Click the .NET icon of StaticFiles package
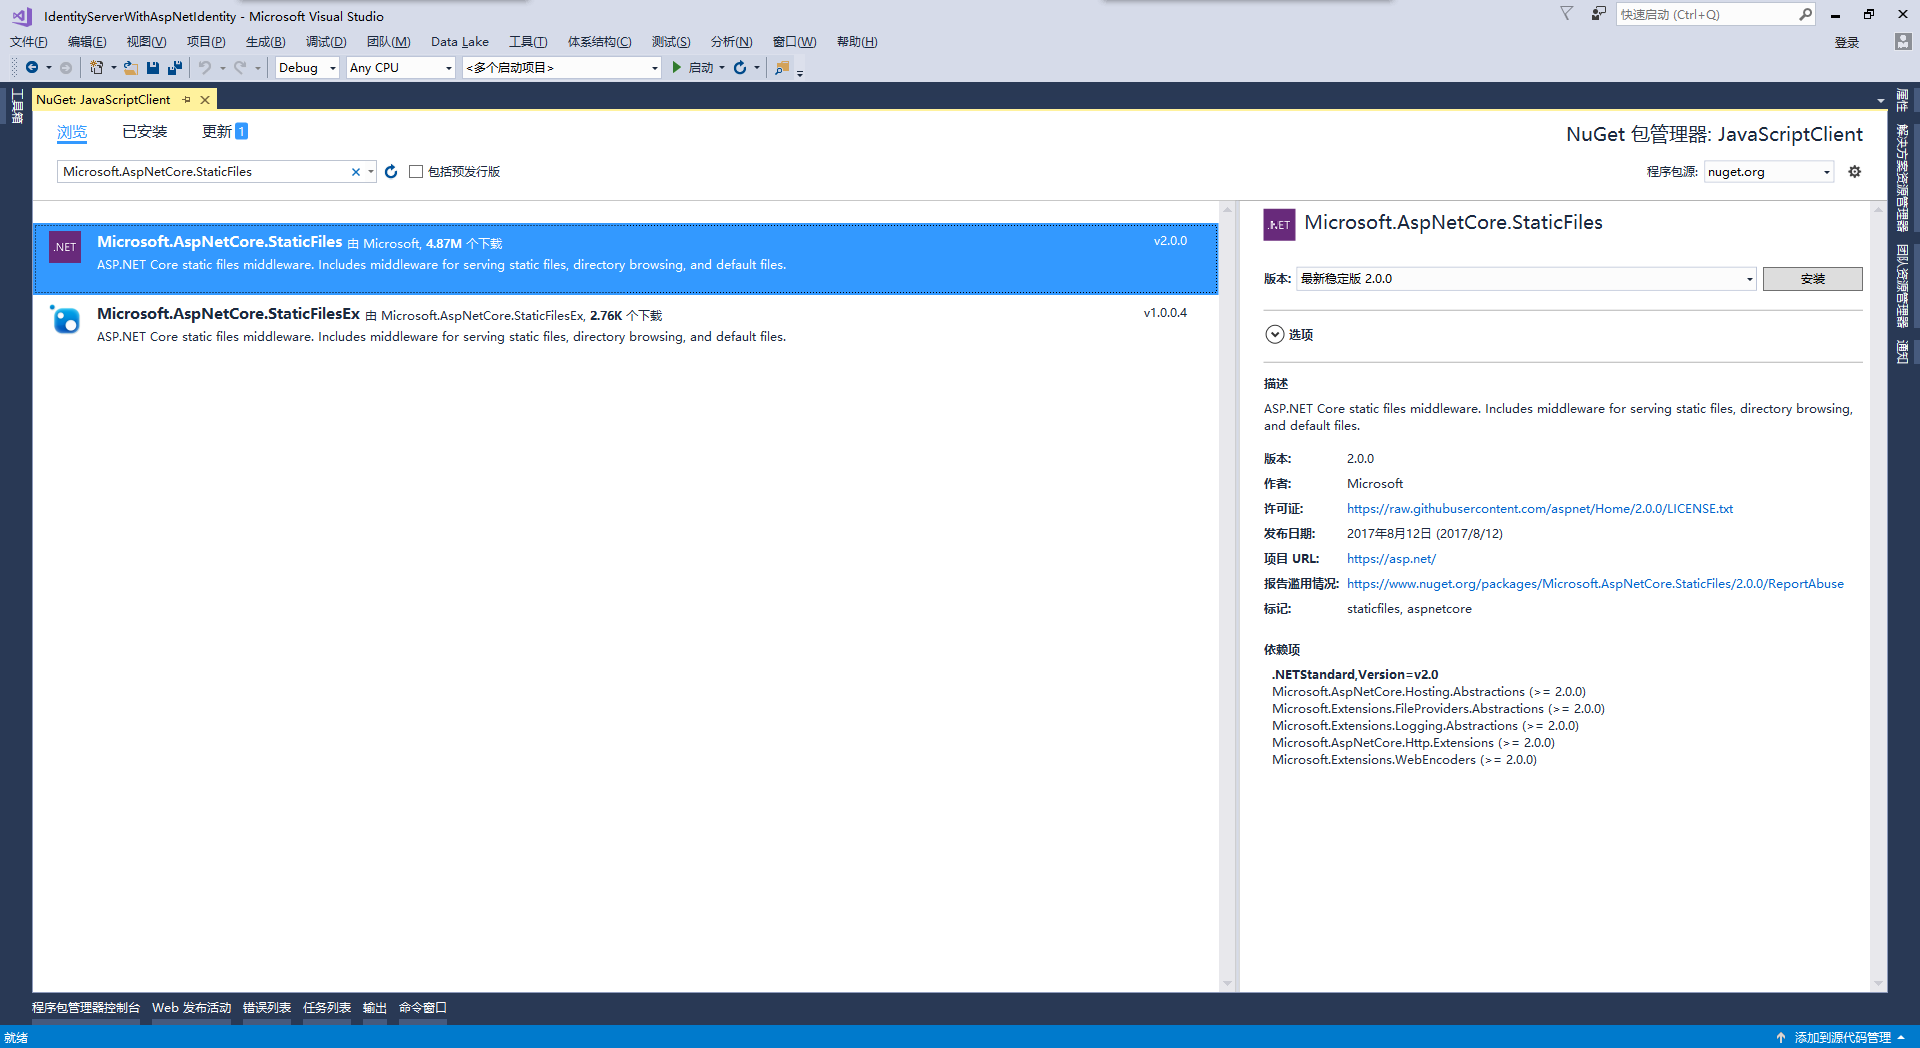This screenshot has height=1048, width=1920. (x=65, y=247)
